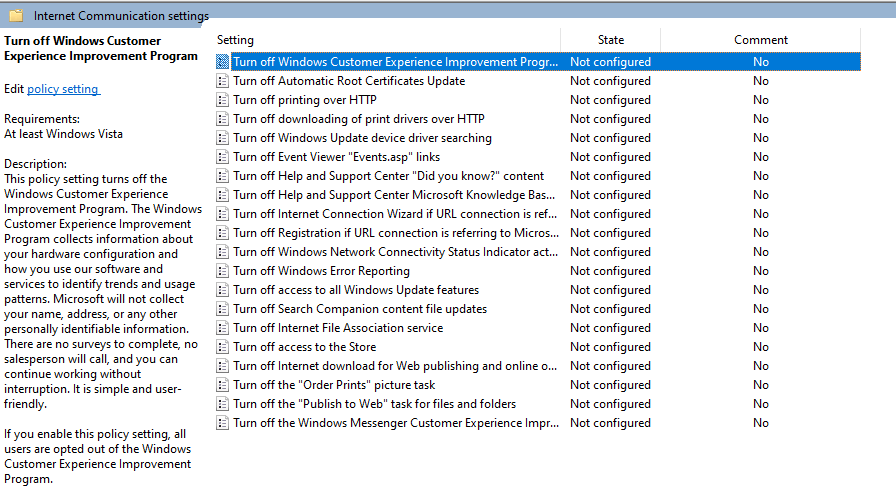
Task: Select "Turn off printing over HTTP" setting
Action: click(x=305, y=100)
